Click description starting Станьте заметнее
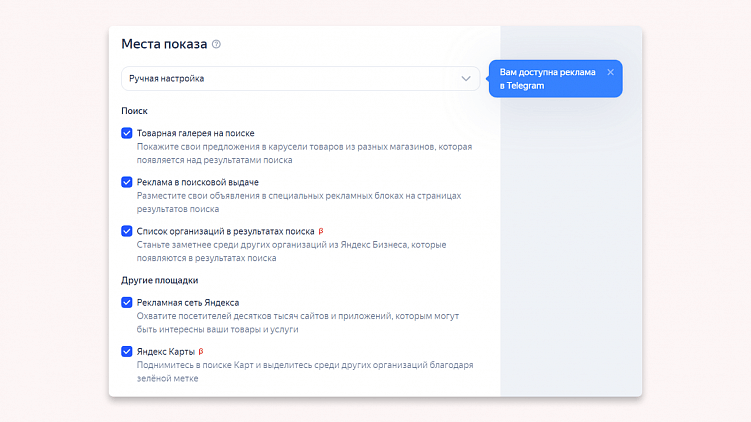The width and height of the screenshot is (751, 422). pos(292,251)
